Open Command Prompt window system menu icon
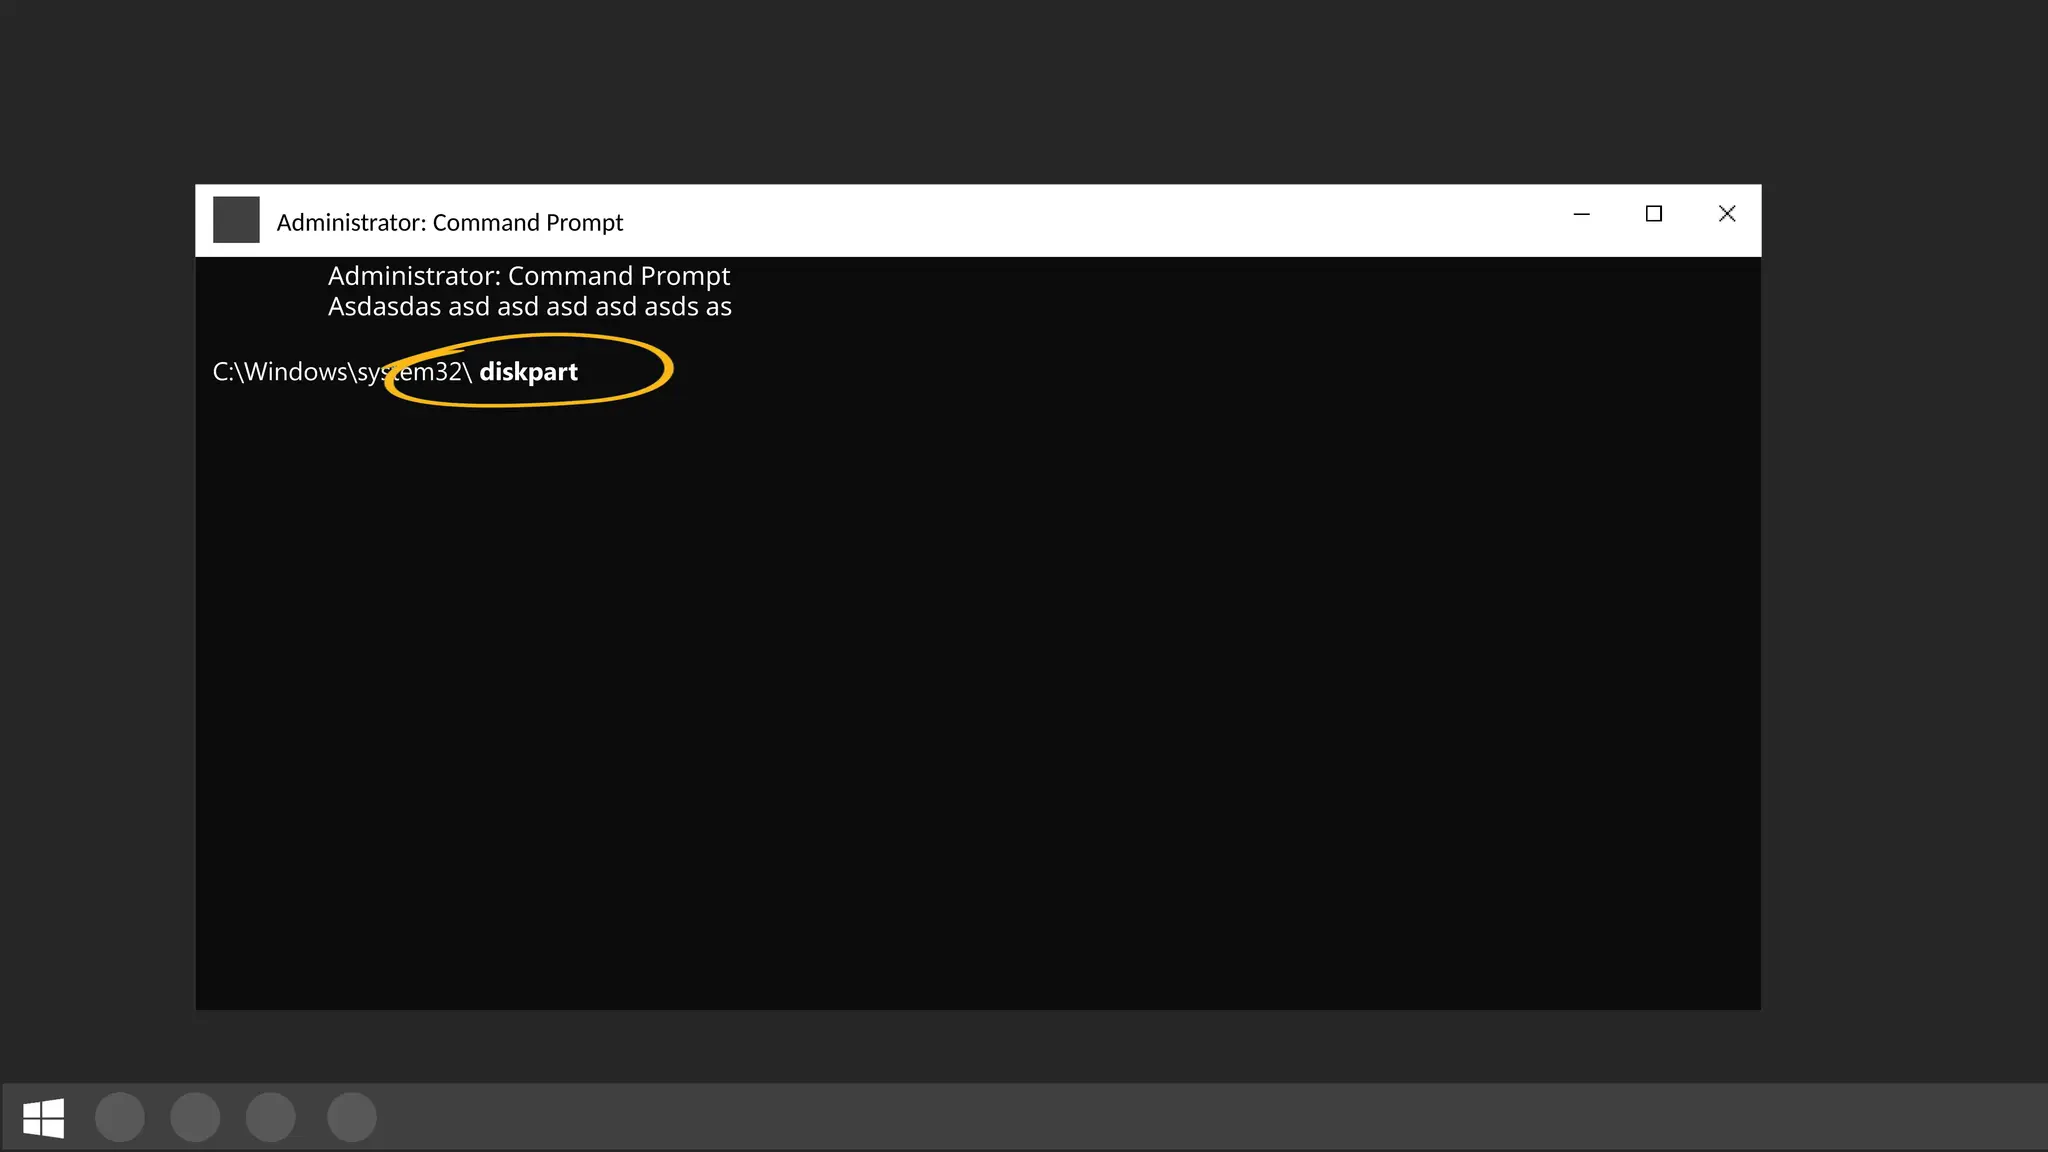2048x1152 pixels. 236,220
